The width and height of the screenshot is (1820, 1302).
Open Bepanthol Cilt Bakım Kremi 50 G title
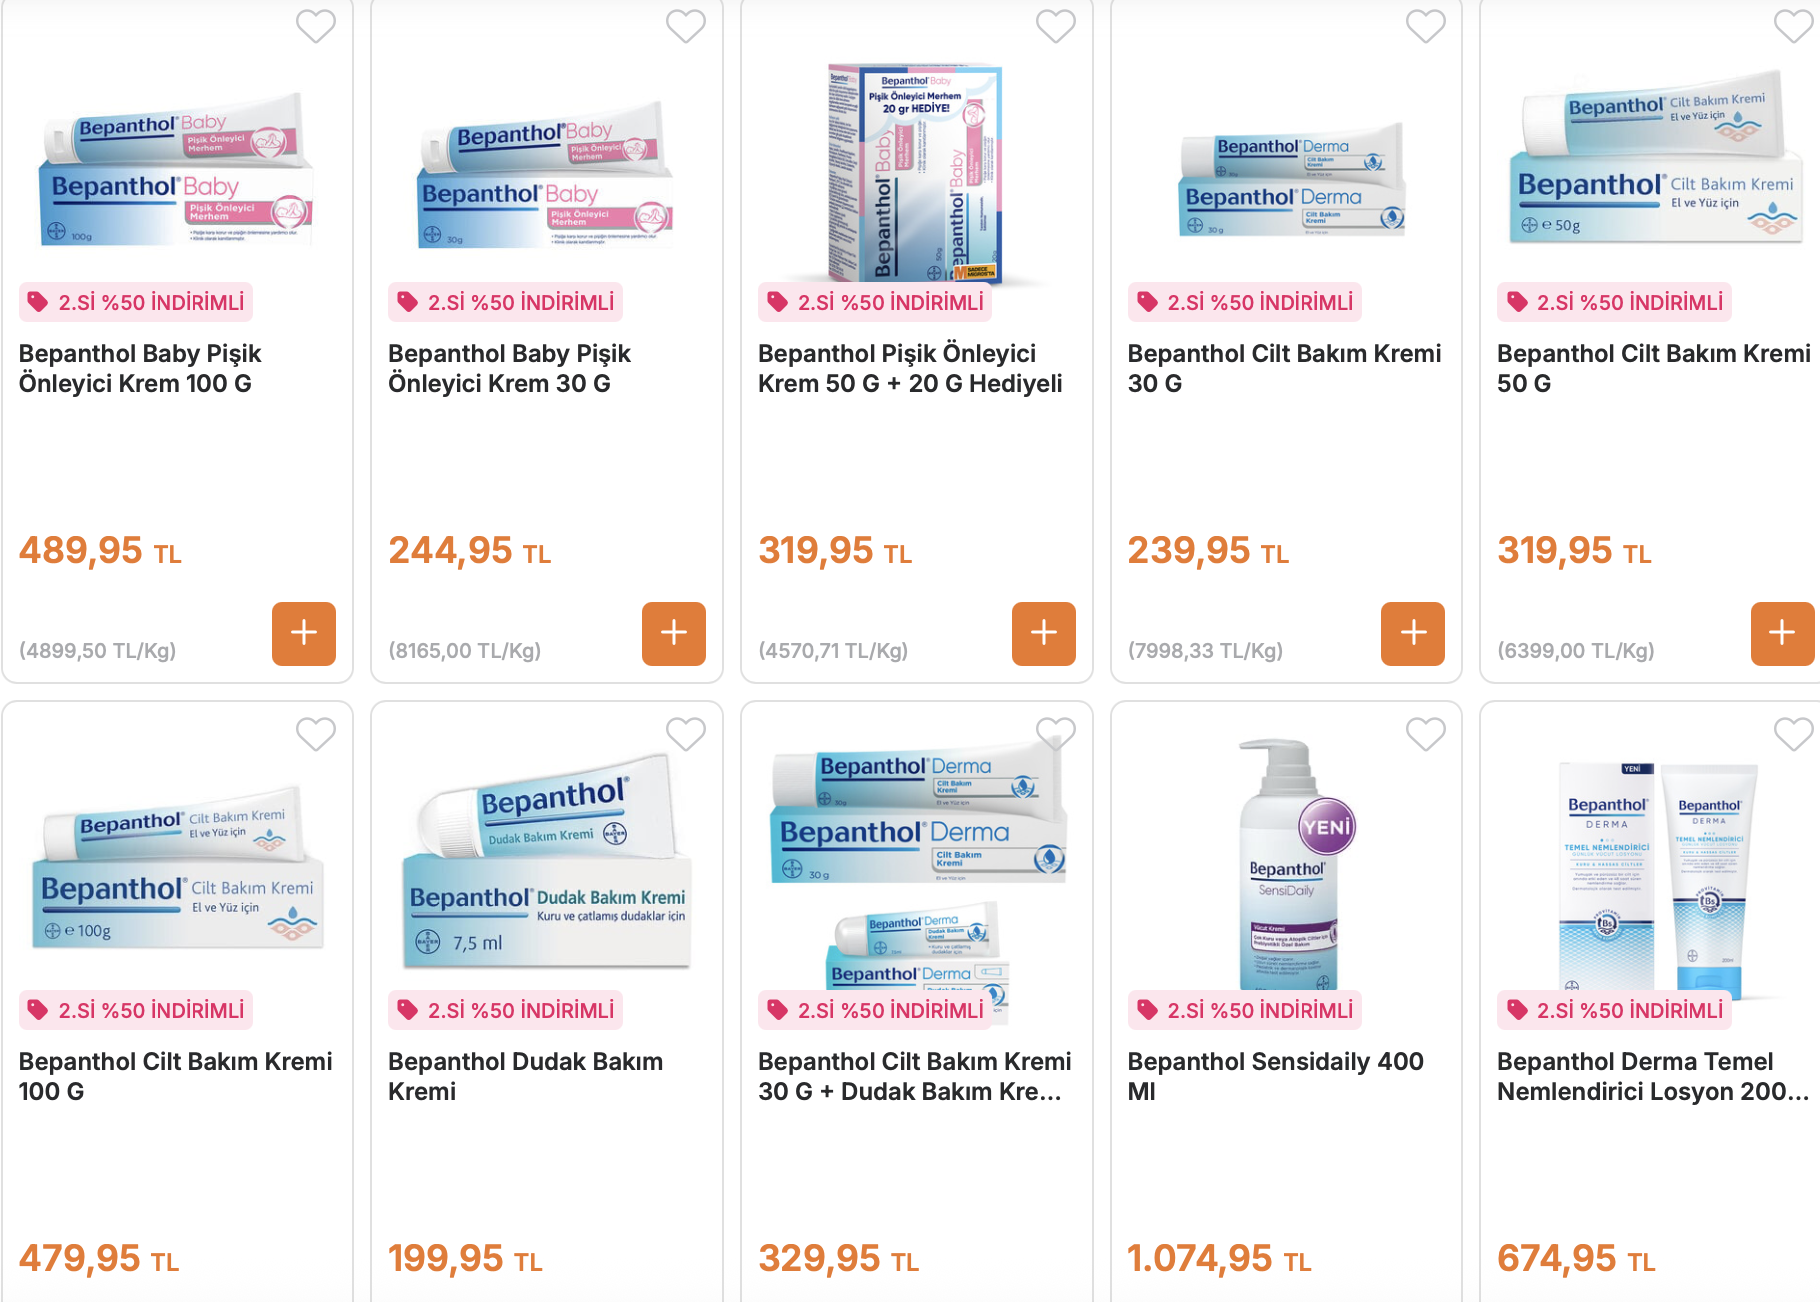[1653, 368]
